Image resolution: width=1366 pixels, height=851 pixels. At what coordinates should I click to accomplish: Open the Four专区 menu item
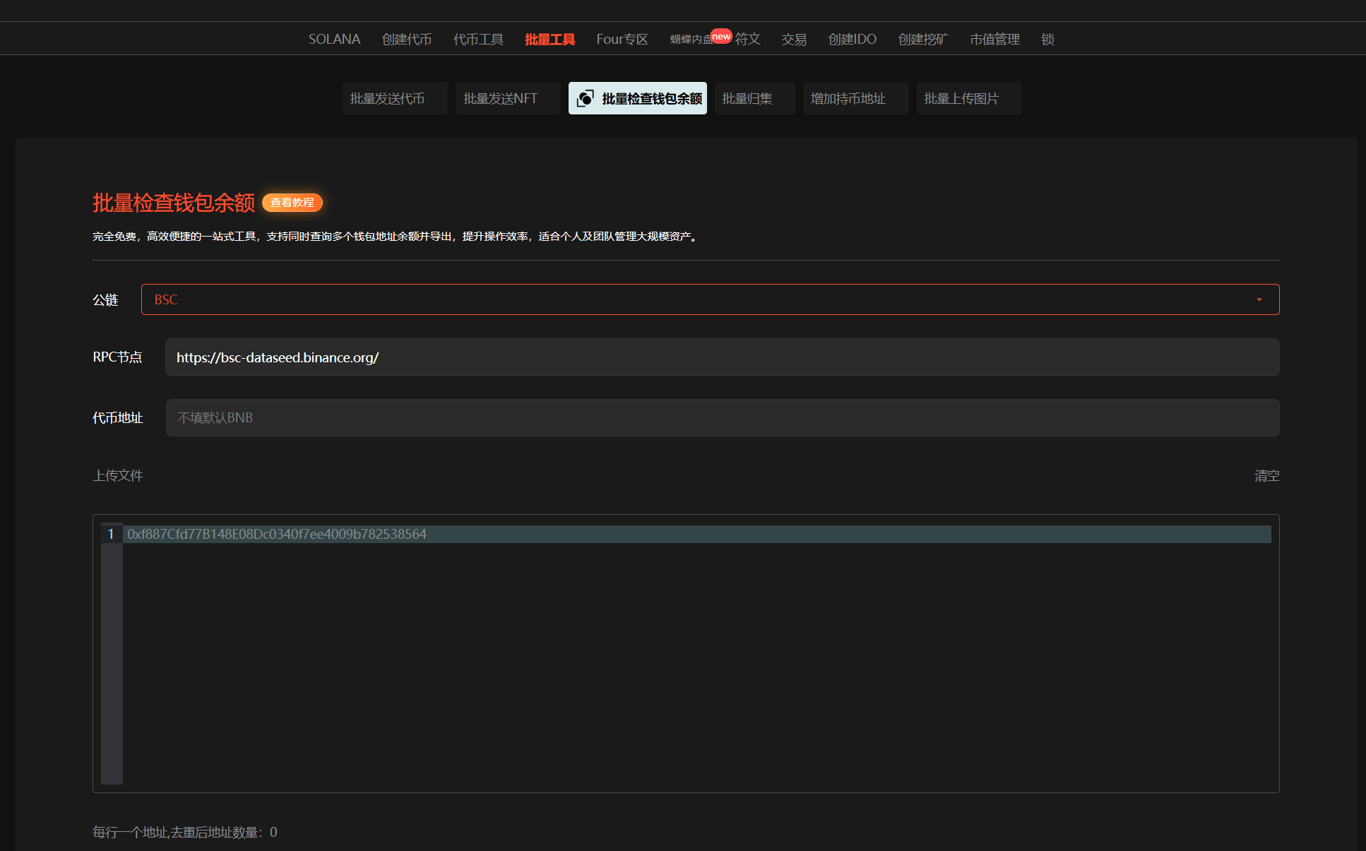622,39
